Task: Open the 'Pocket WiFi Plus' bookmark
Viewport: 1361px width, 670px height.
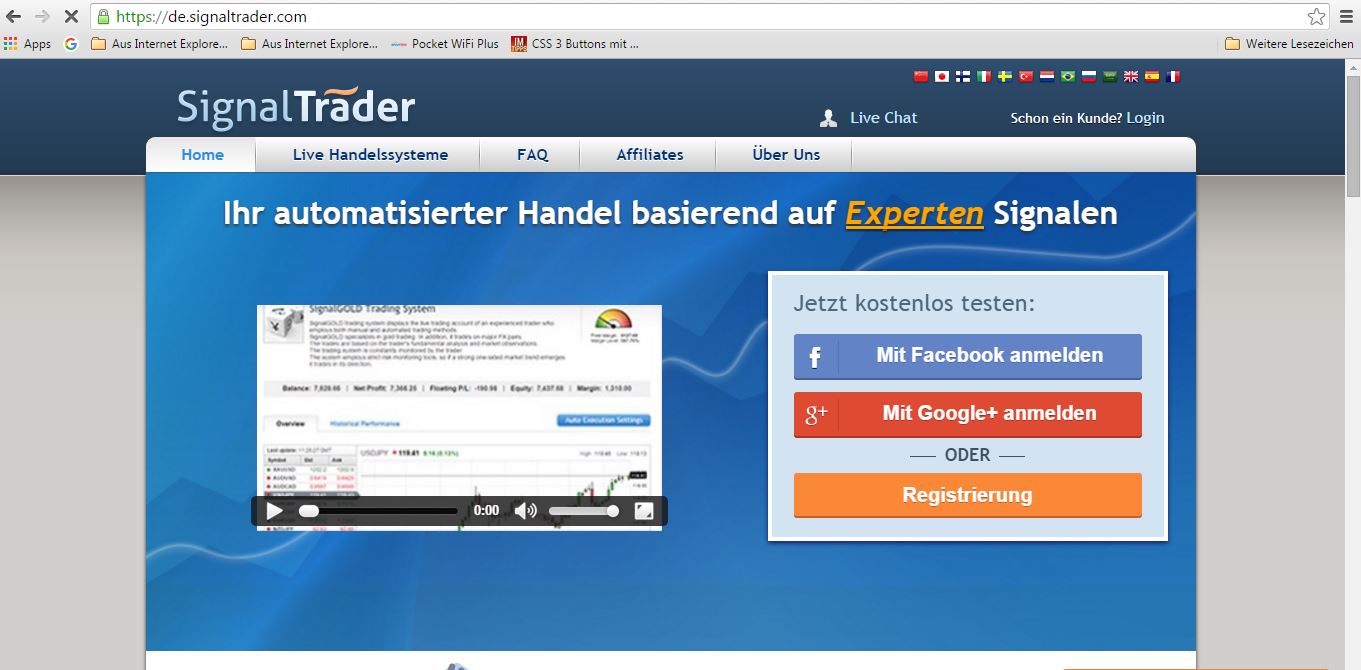Action: (445, 44)
